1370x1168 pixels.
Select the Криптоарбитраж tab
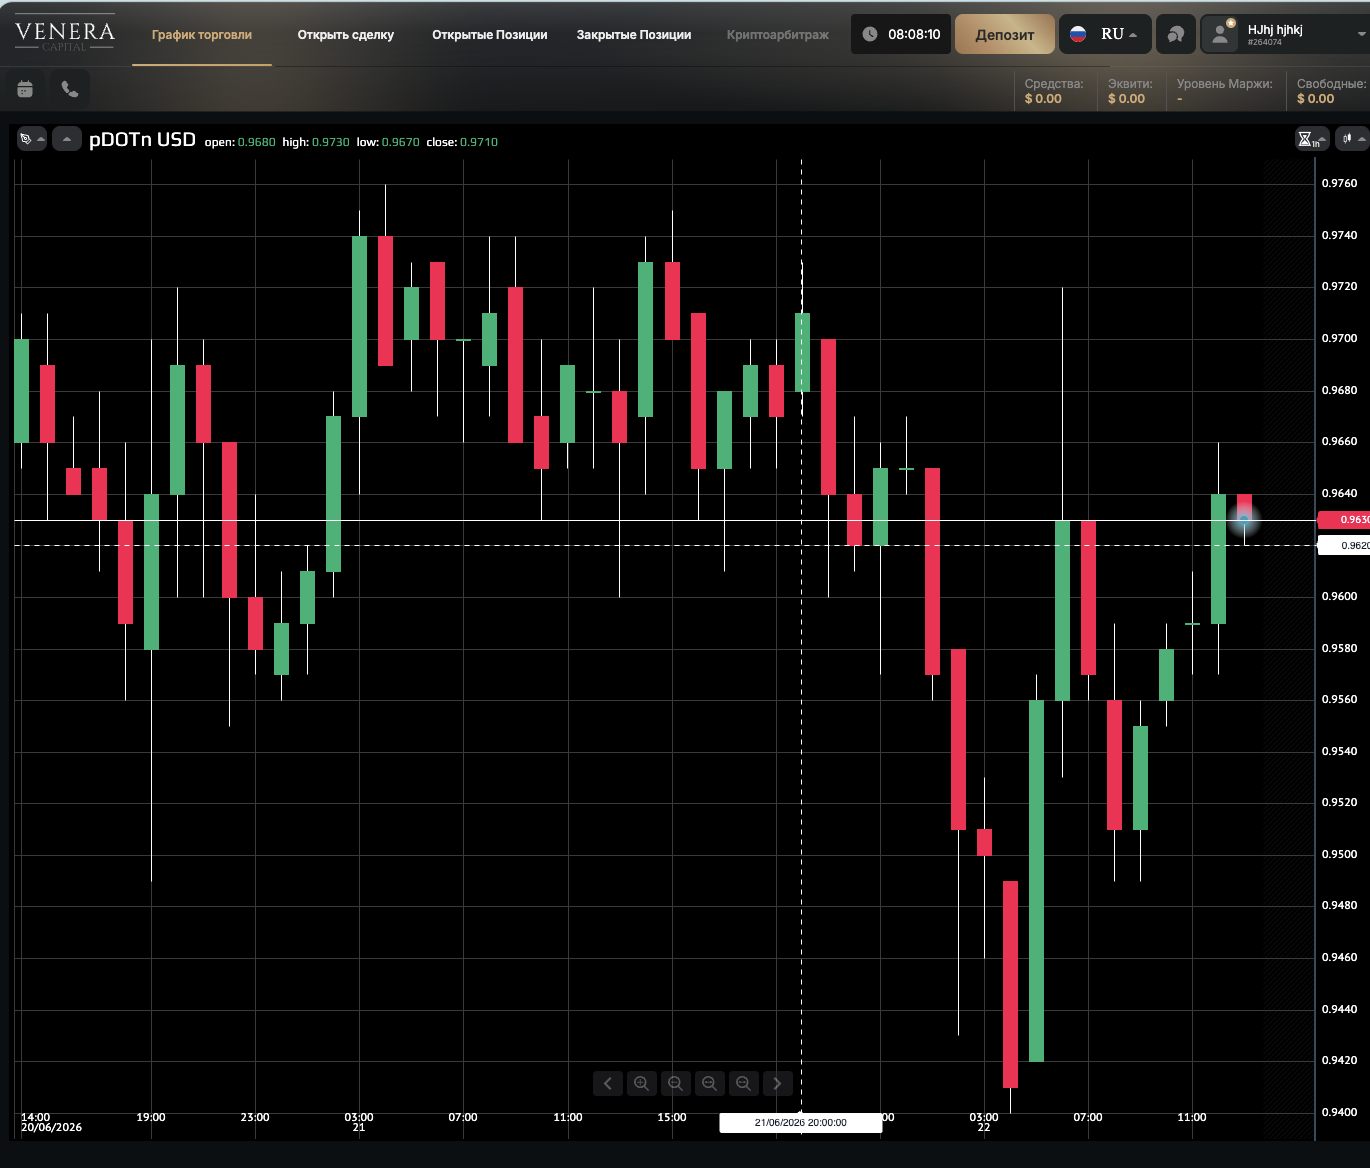(x=778, y=35)
